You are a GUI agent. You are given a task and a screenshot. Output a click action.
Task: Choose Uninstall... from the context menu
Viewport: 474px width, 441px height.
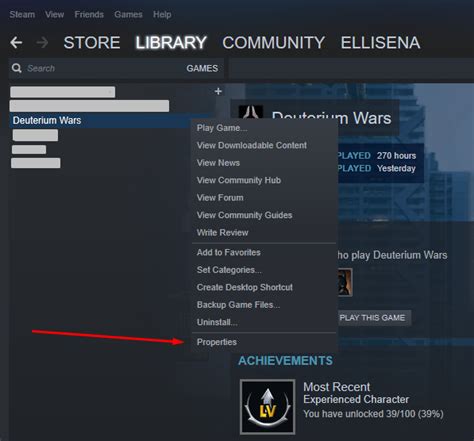[x=217, y=322]
